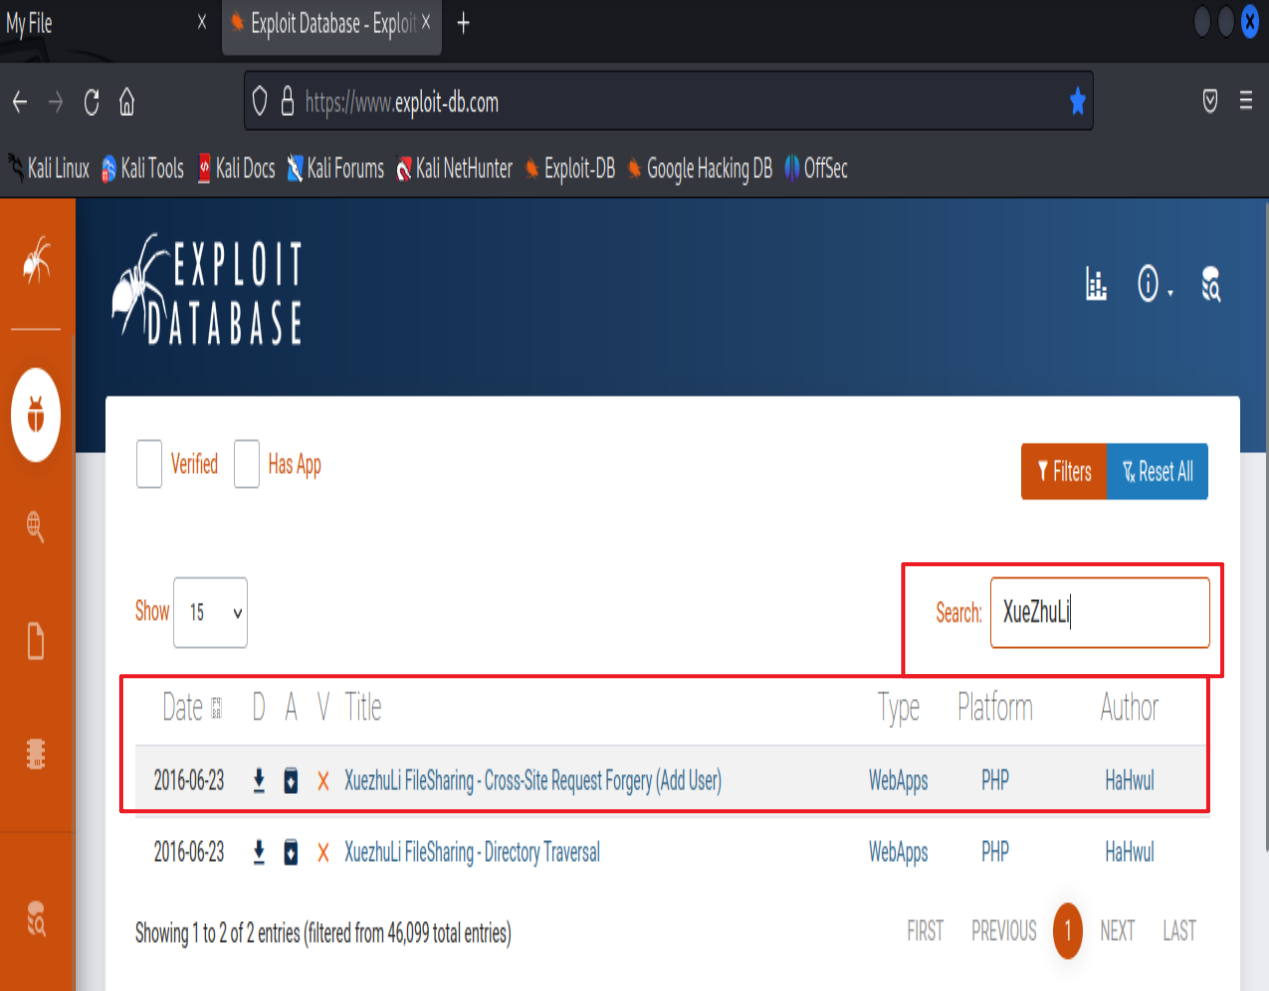Open the Google Hacking DB bookmark
Viewport: 1269px width, 991px height.
699,168
